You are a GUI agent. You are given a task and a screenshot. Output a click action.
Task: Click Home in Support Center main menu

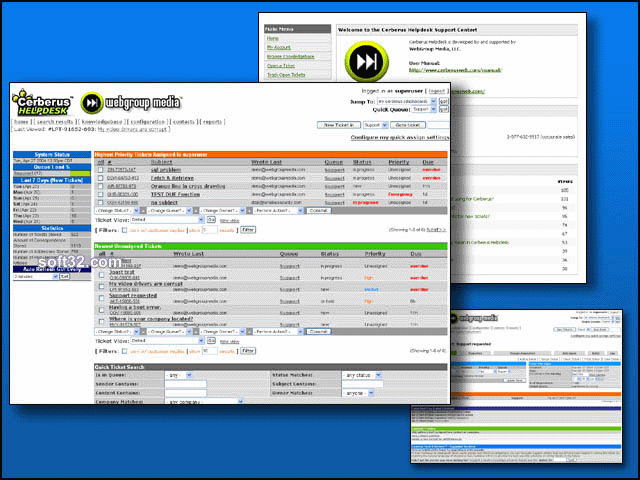pyautogui.click(x=273, y=38)
